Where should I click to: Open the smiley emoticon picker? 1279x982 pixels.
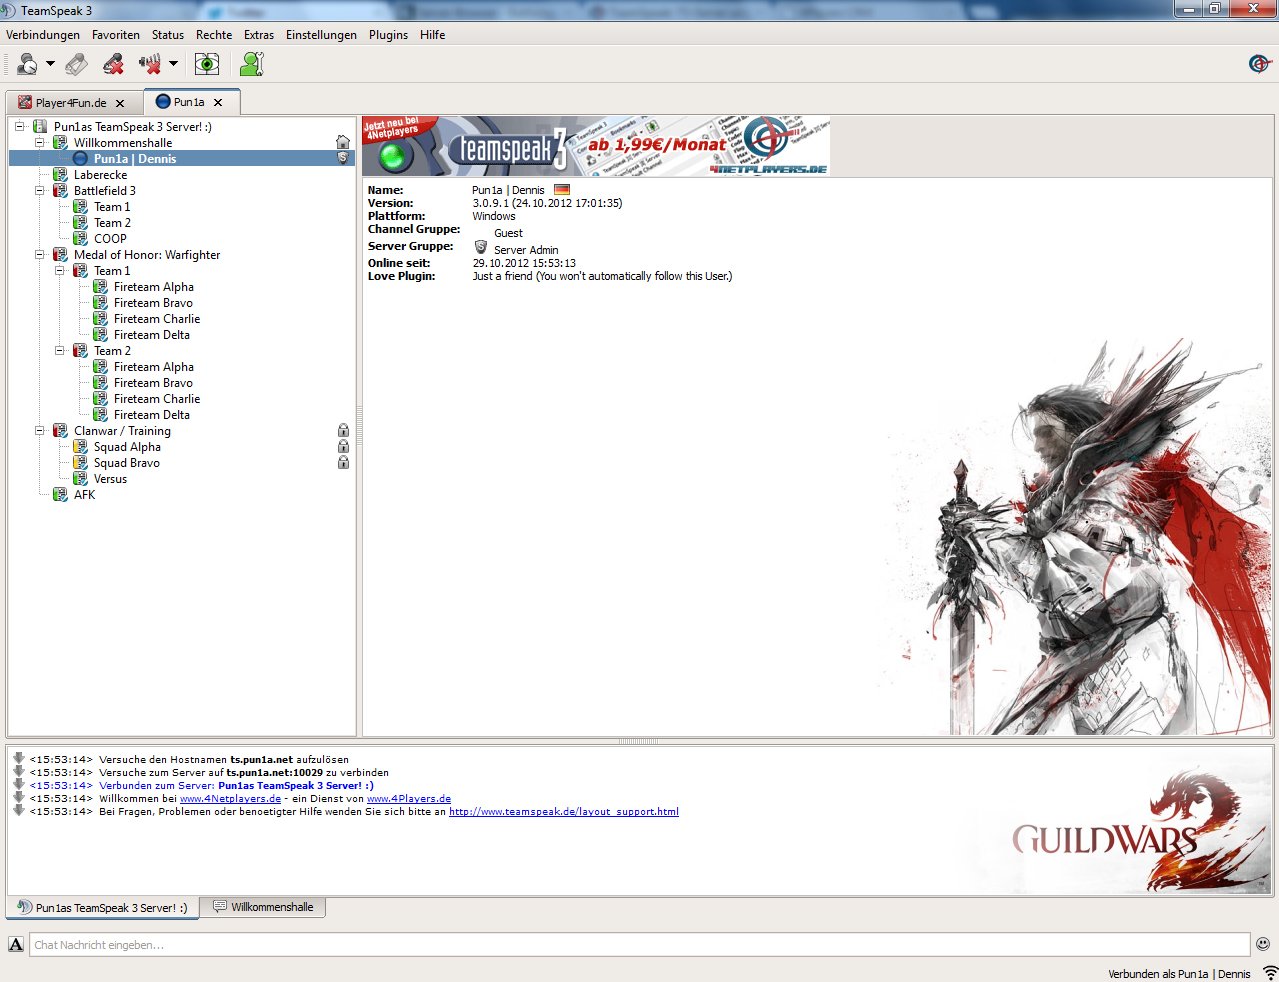1263,944
